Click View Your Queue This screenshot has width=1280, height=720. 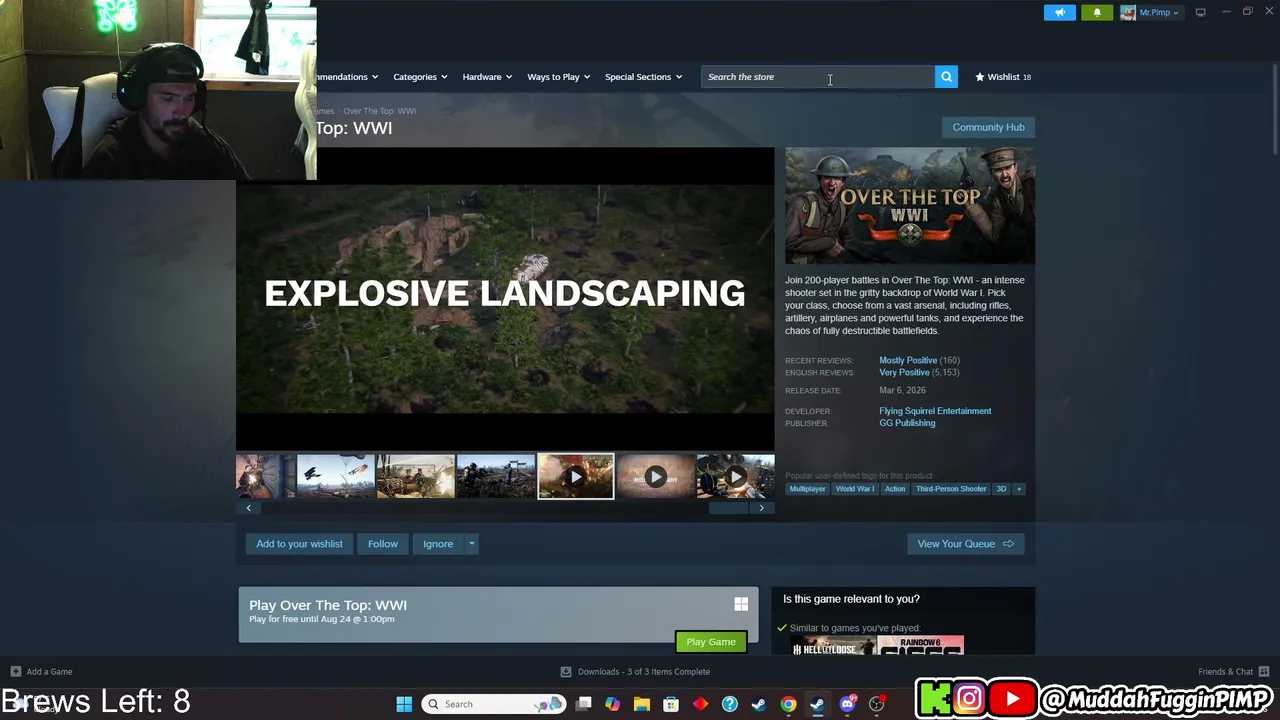point(966,544)
